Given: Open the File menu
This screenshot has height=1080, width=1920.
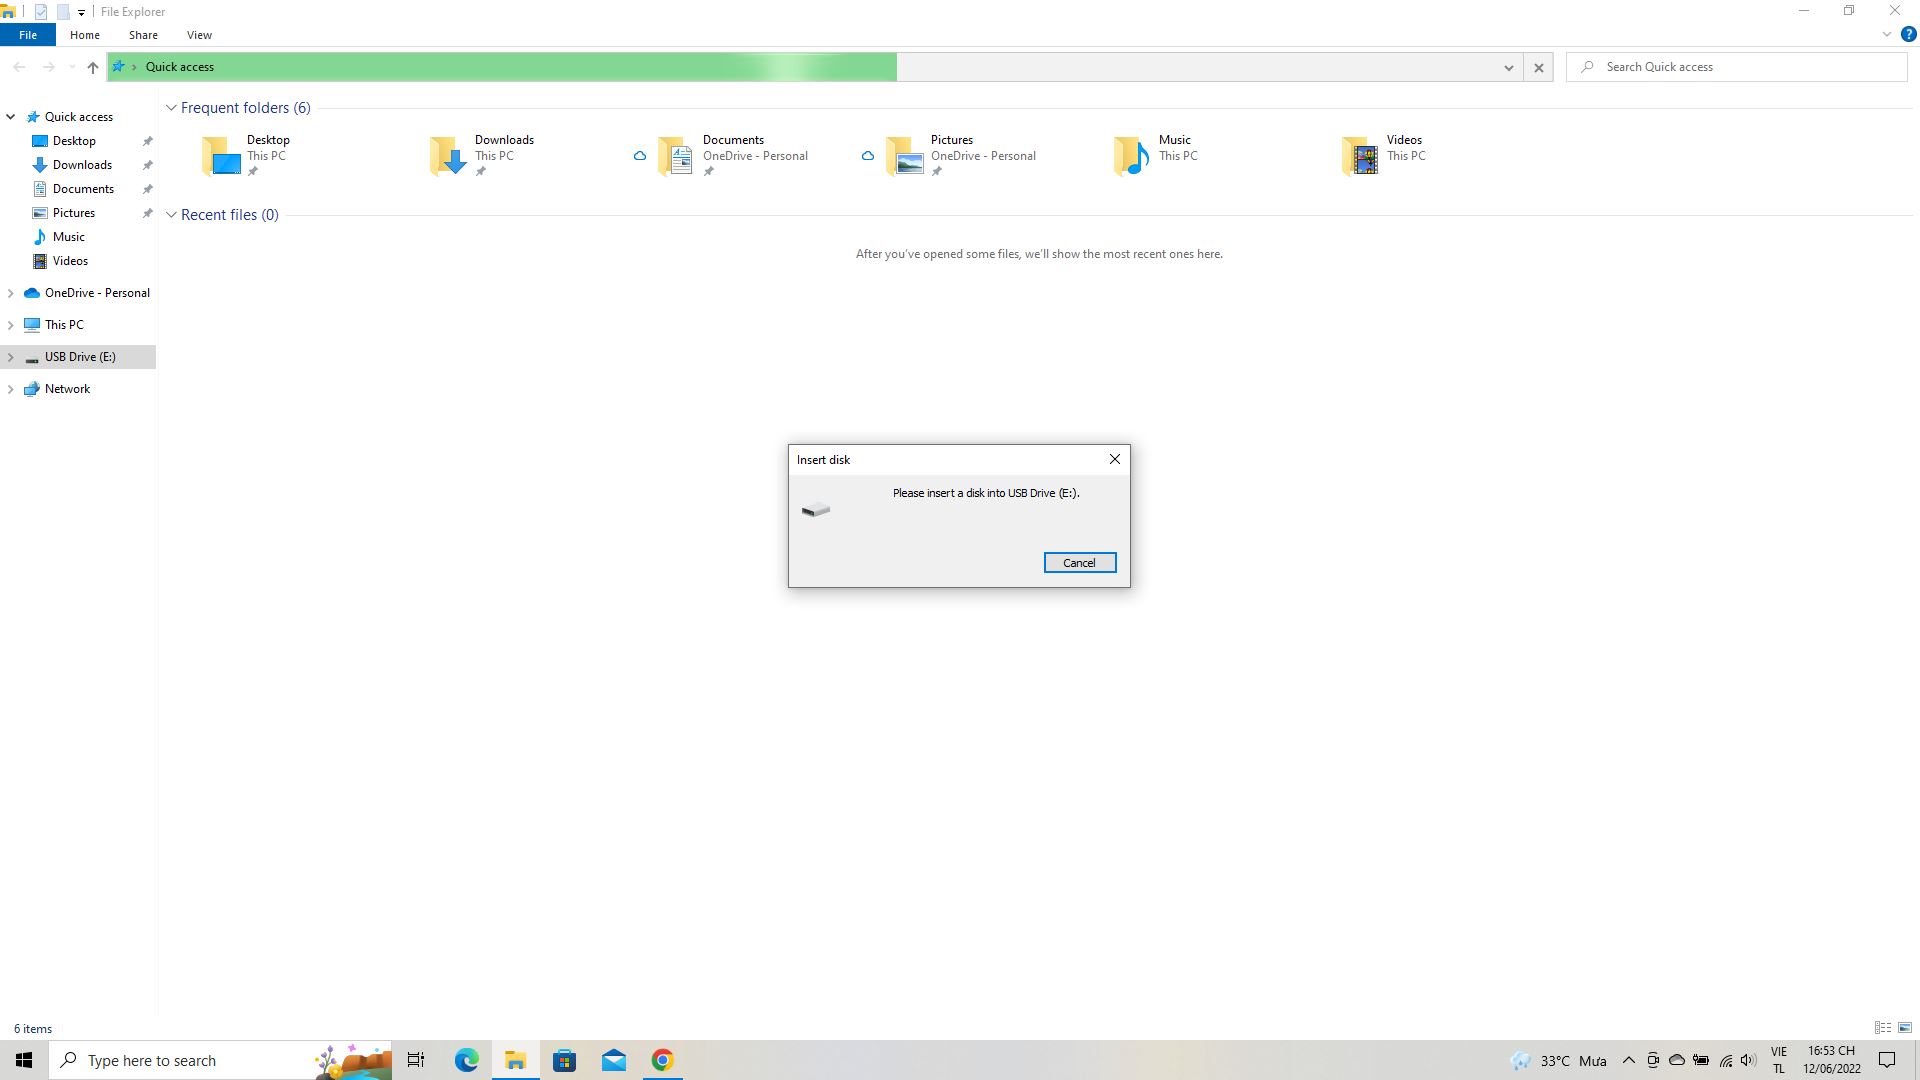Looking at the screenshot, I should [28, 35].
